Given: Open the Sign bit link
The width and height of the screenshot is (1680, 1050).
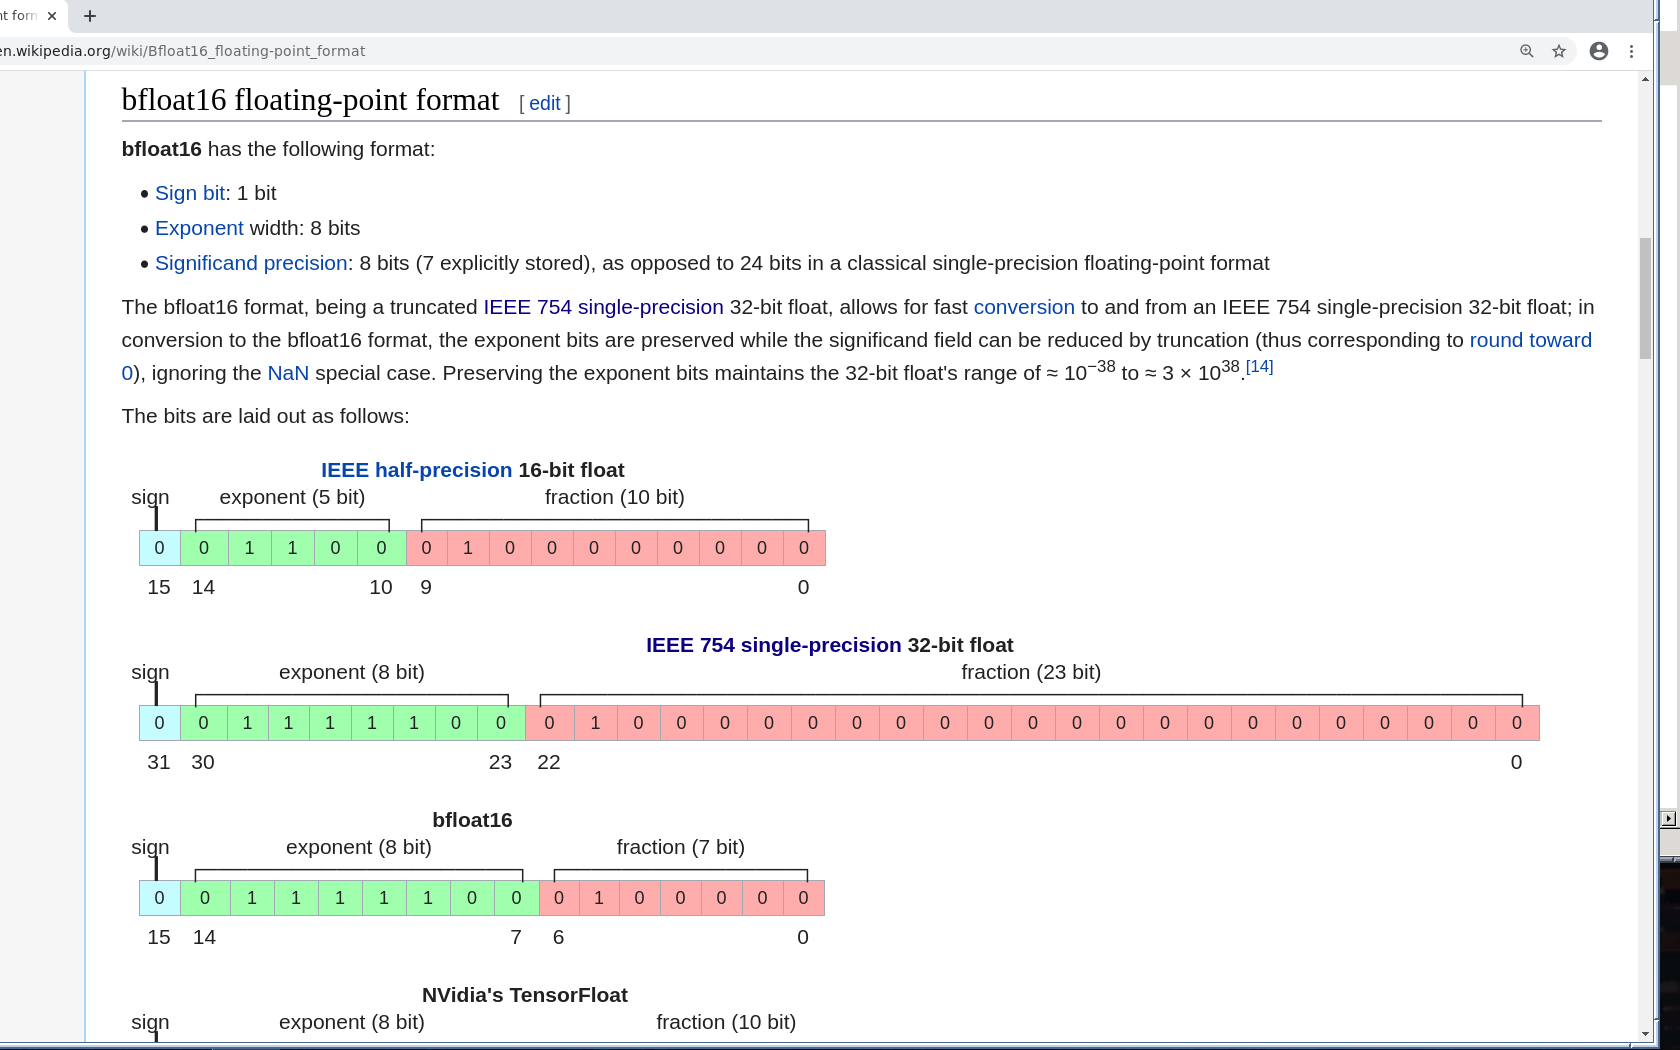Looking at the screenshot, I should tap(190, 193).
